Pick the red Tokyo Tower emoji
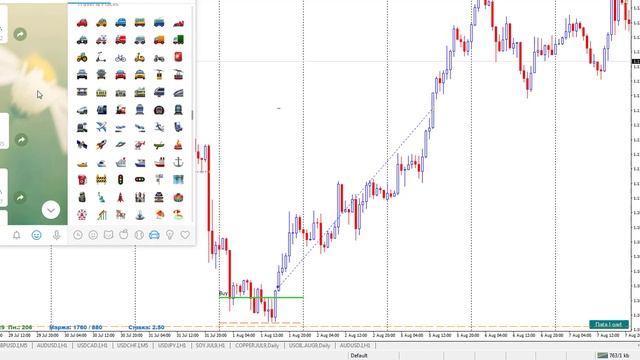 click(x=120, y=198)
